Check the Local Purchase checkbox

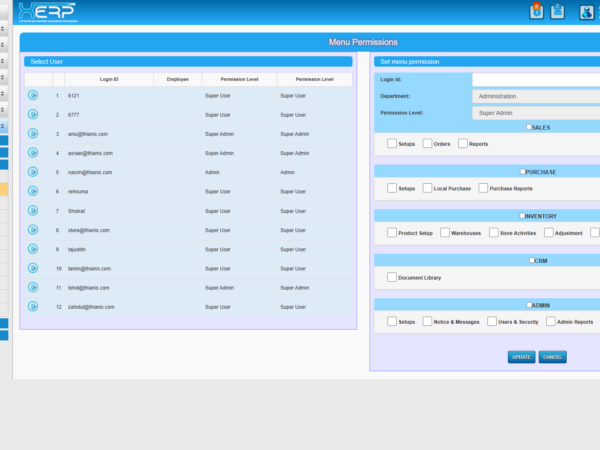[x=427, y=188]
